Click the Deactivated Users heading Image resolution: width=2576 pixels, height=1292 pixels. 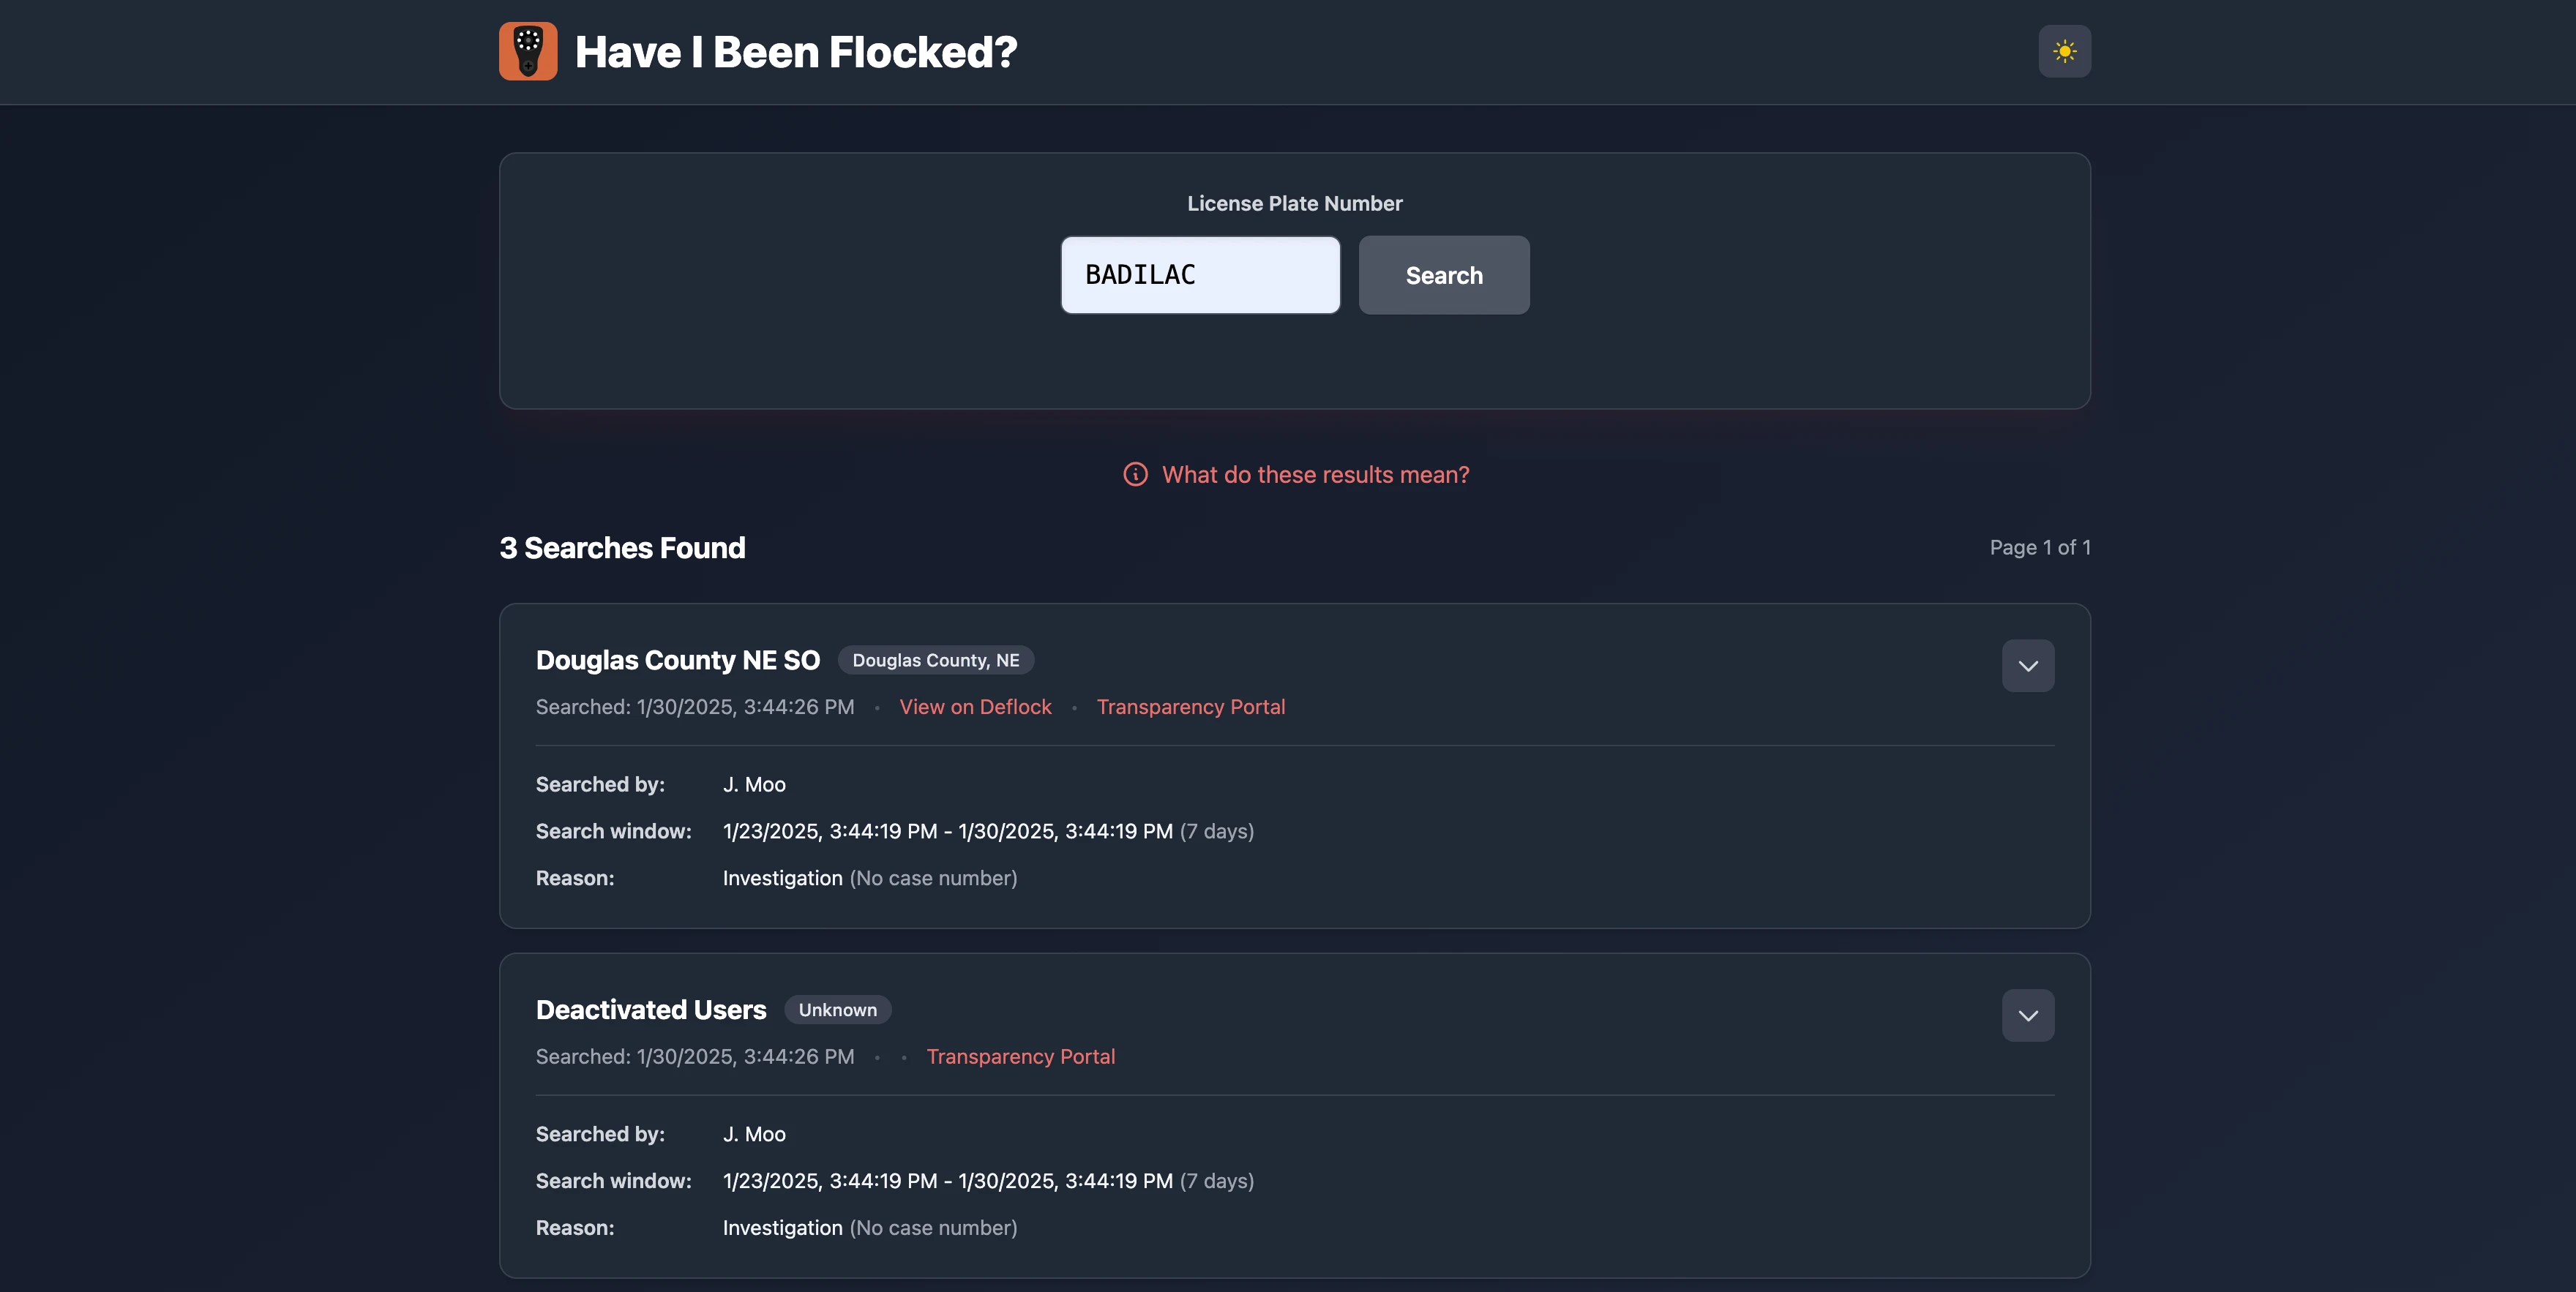click(651, 1010)
